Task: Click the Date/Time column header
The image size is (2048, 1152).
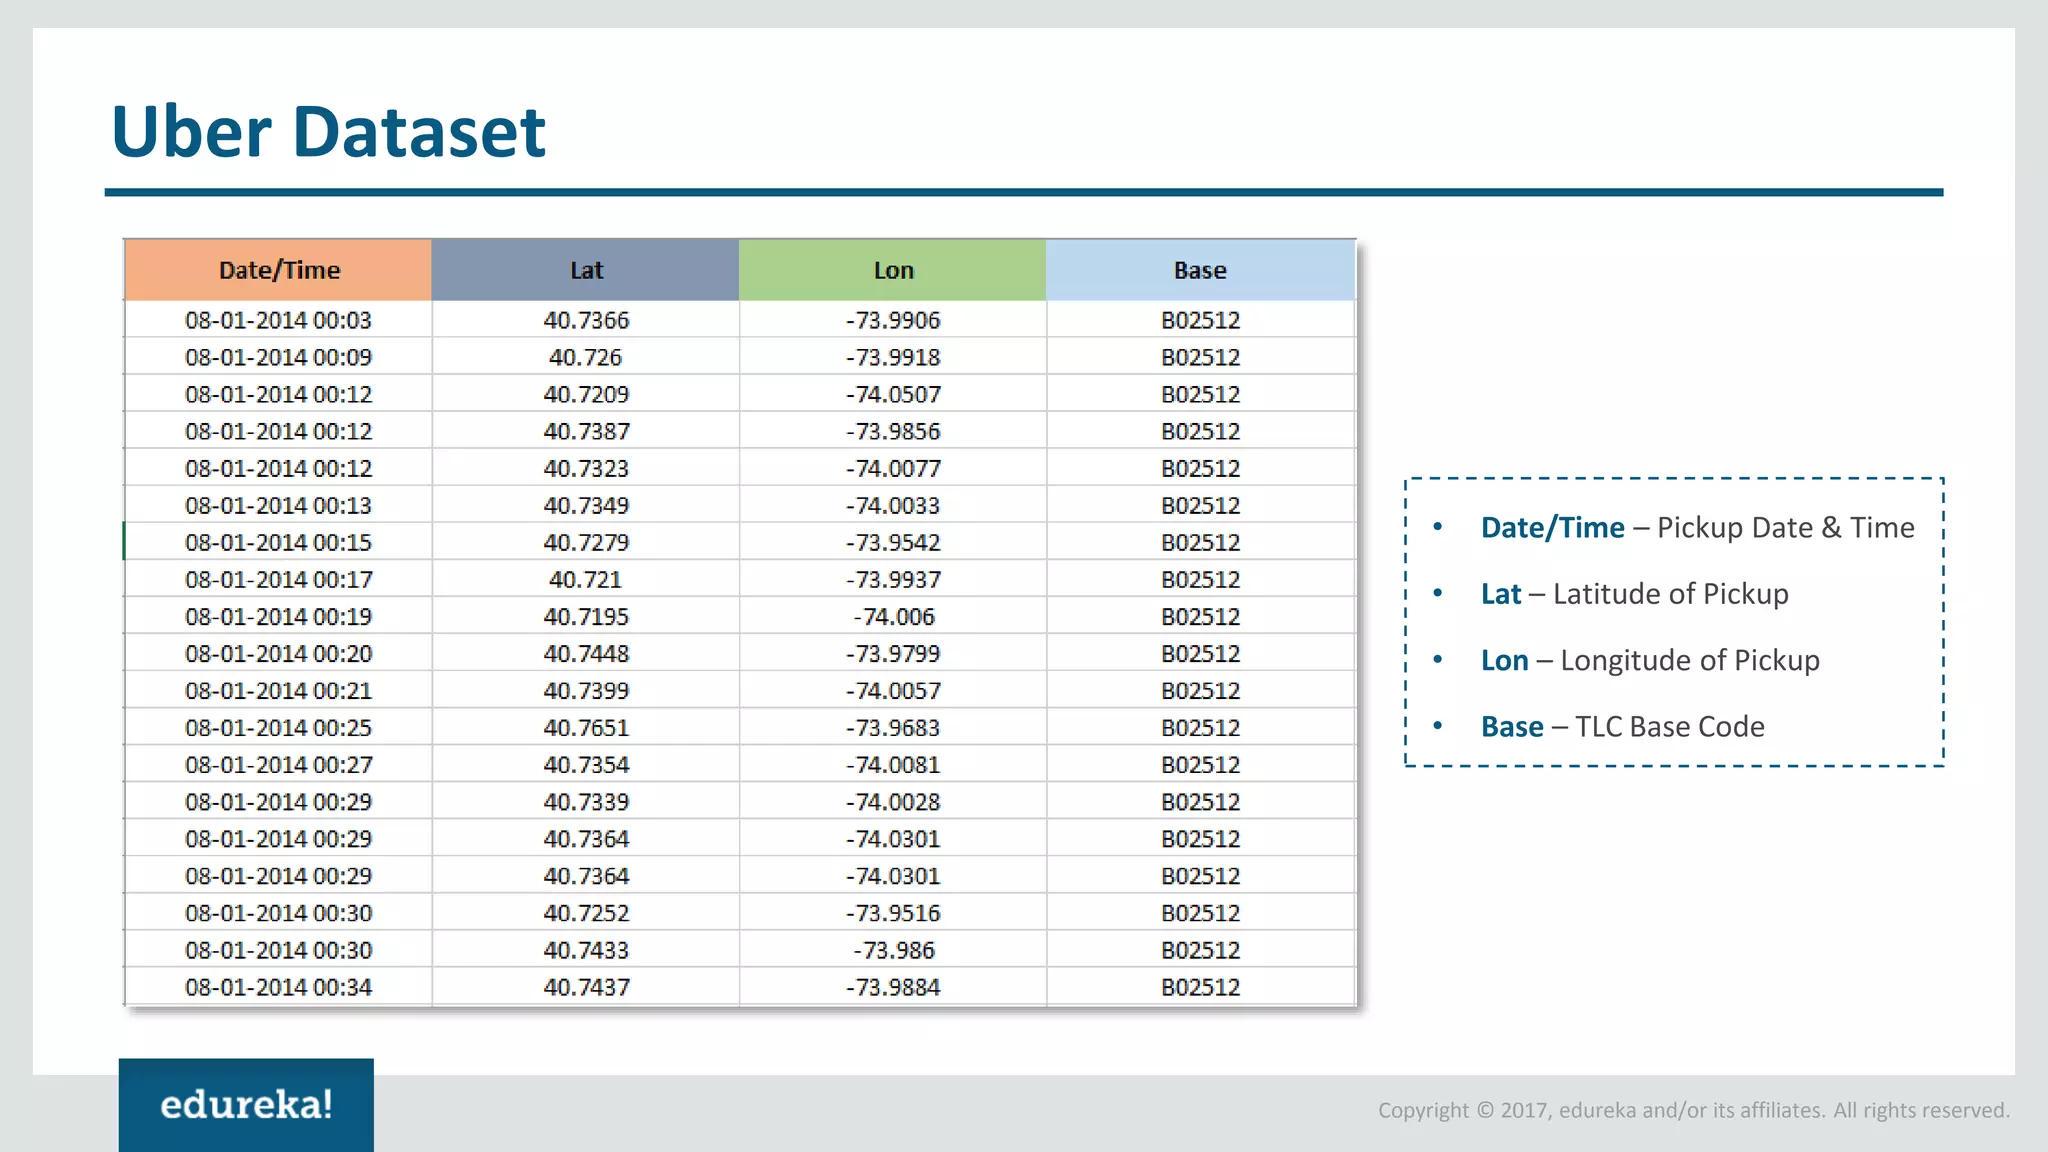Action: 279,270
